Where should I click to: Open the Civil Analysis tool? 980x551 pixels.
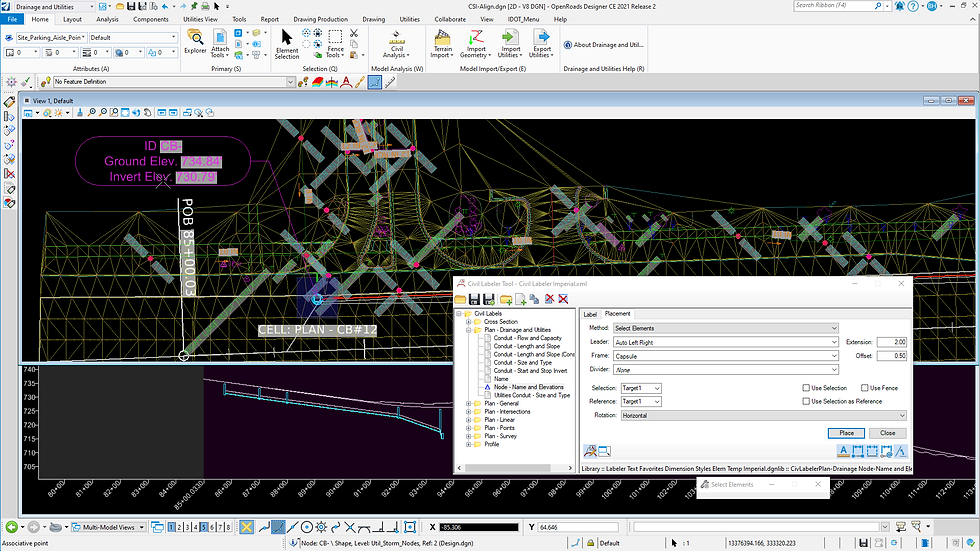coord(396,41)
